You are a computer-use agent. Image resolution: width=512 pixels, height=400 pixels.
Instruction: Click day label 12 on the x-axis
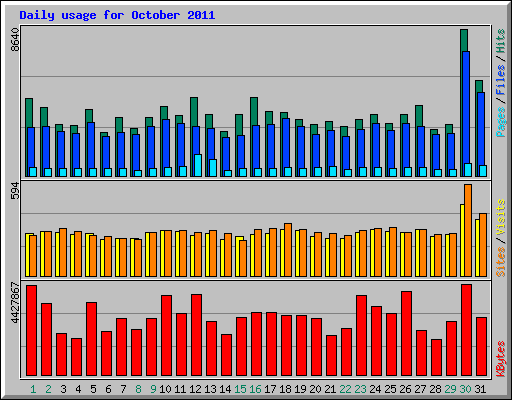coord(195,389)
